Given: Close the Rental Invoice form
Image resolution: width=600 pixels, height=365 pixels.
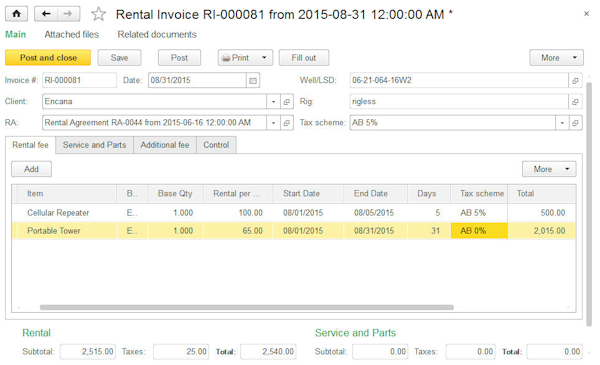Looking at the screenshot, I should point(586,14).
